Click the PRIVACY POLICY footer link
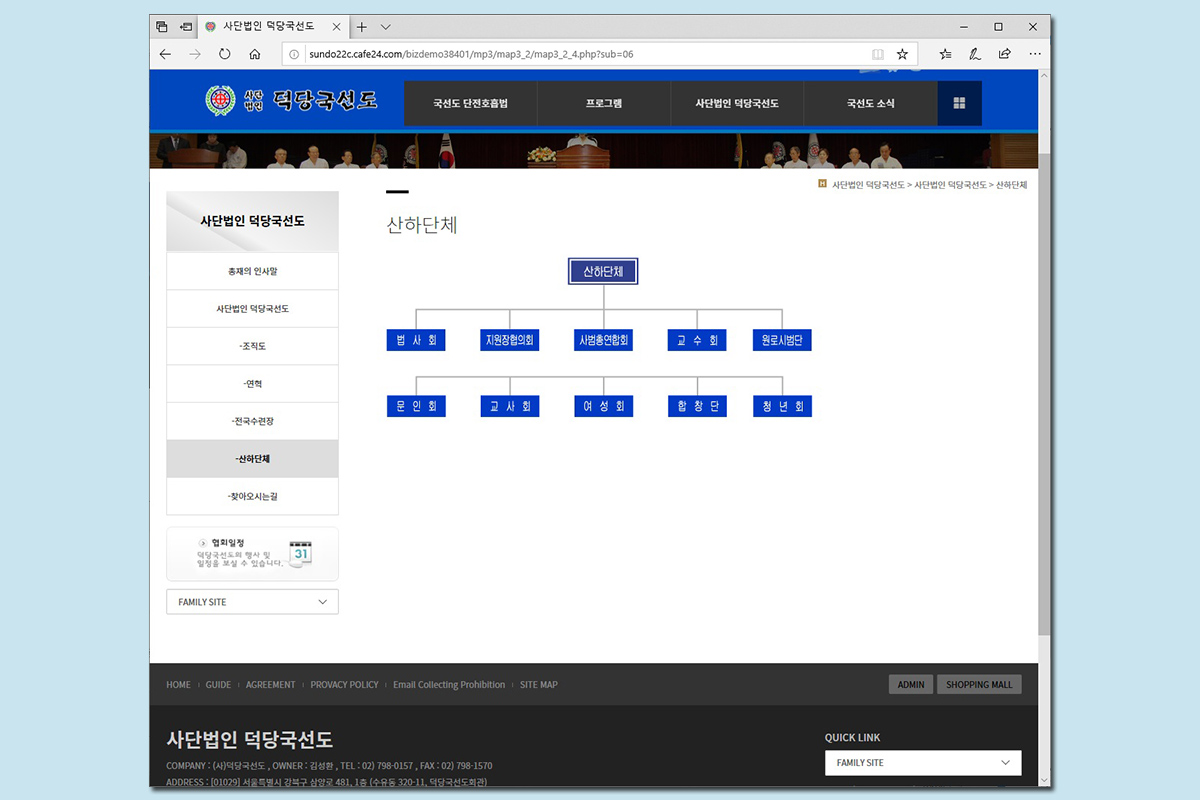This screenshot has height=800, width=1200. point(344,685)
